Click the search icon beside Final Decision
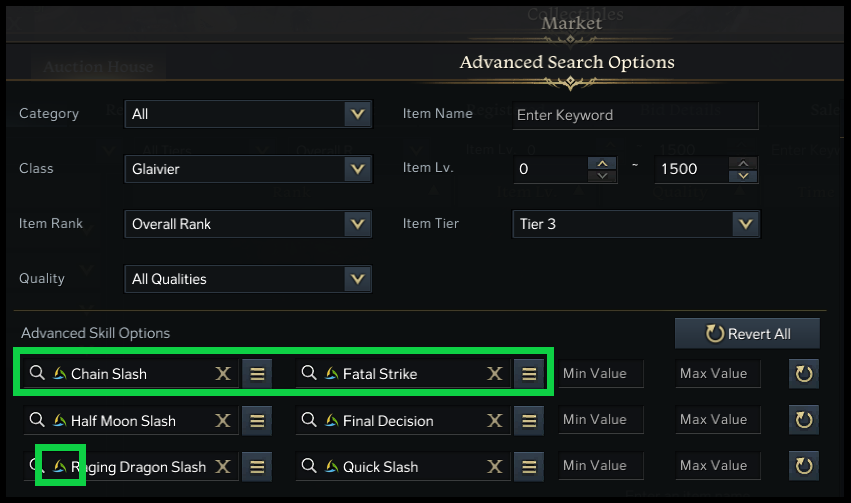The width and height of the screenshot is (851, 503). 309,420
